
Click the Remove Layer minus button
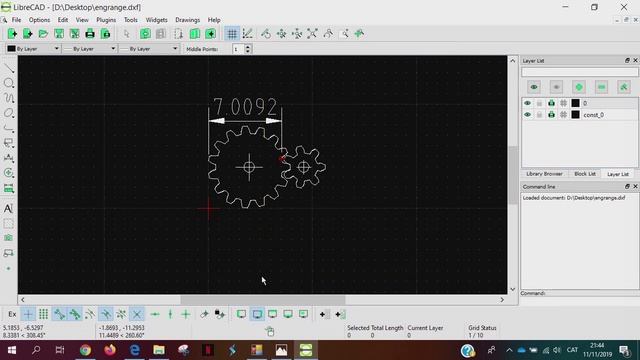[601, 87]
